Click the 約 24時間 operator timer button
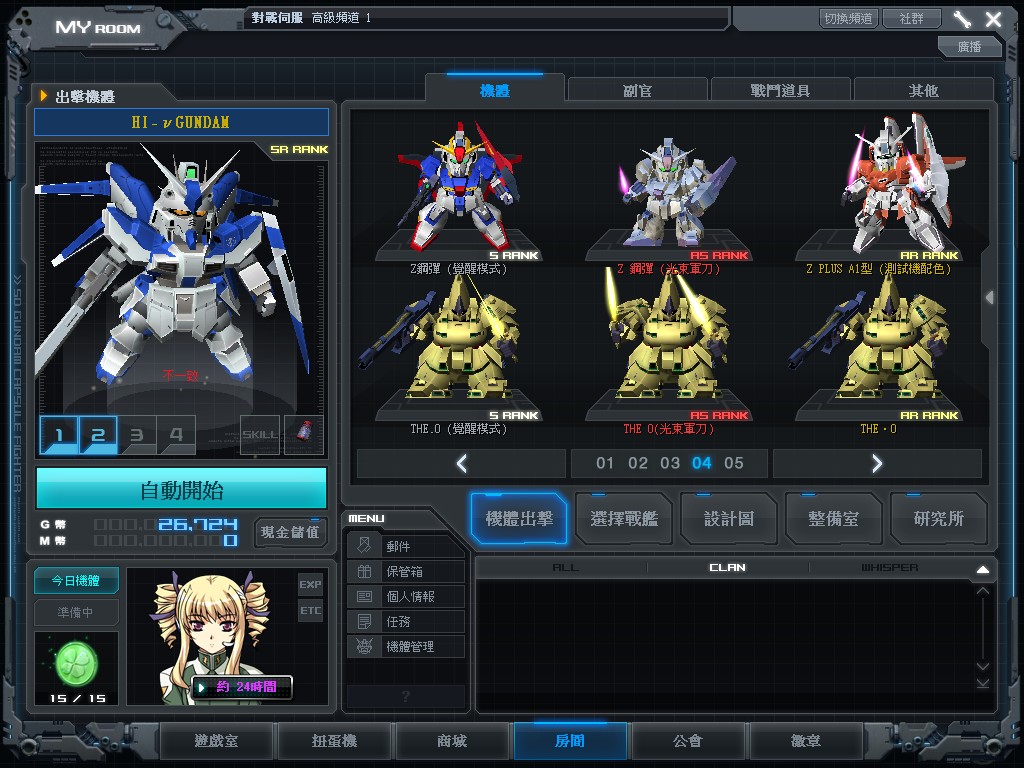This screenshot has height=768, width=1024. (x=242, y=686)
